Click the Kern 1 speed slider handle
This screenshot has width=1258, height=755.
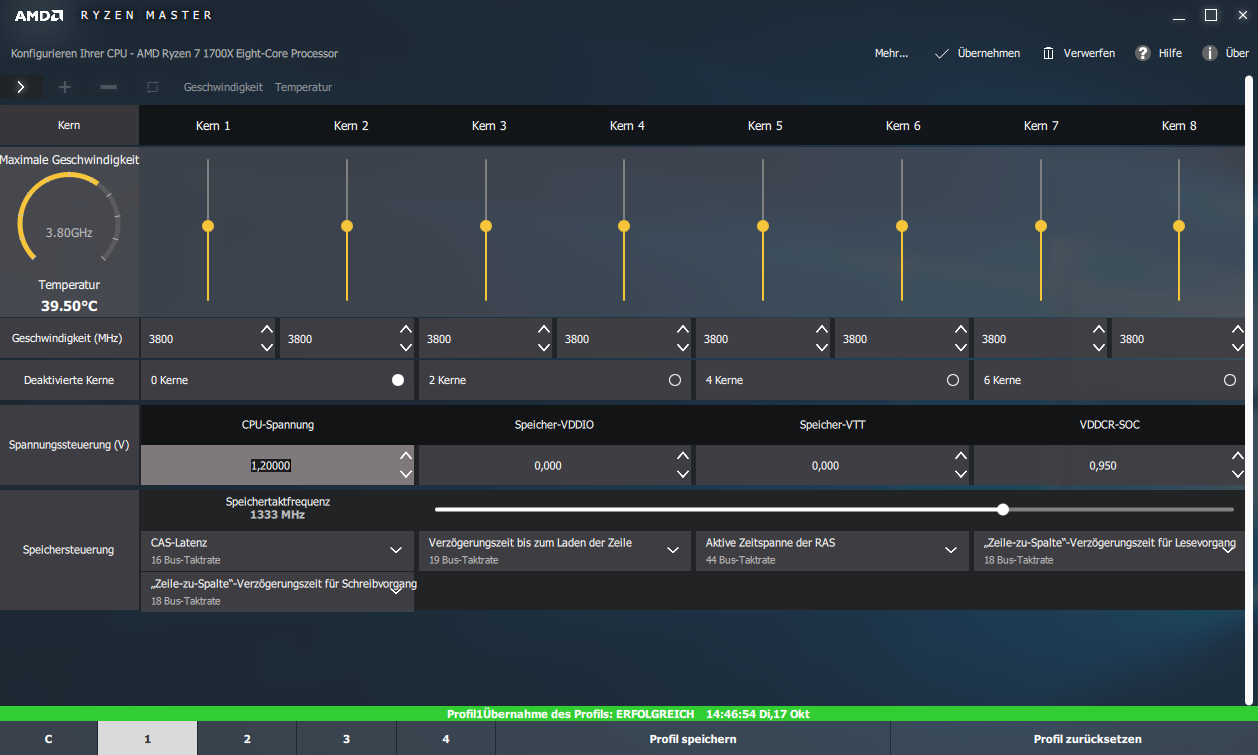(208, 226)
